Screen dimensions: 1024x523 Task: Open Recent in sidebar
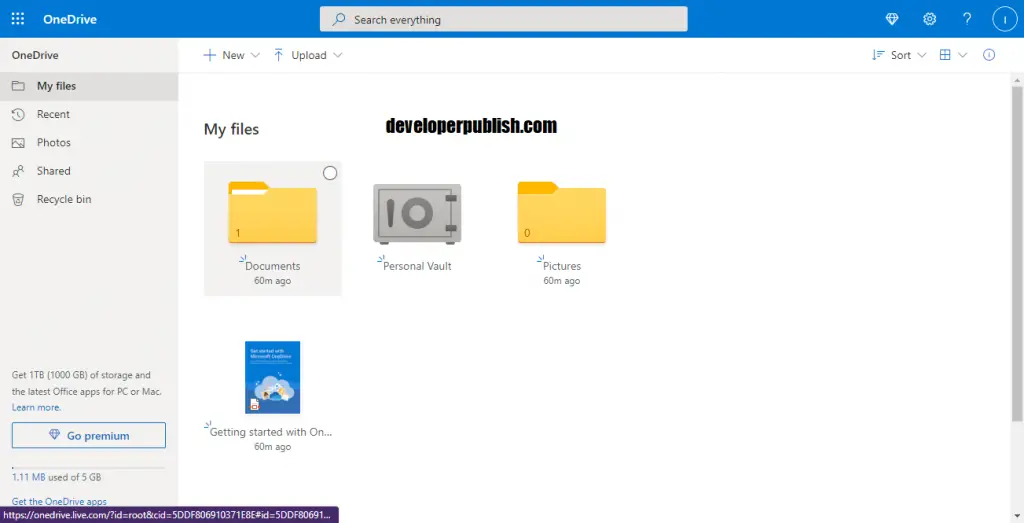click(89, 114)
